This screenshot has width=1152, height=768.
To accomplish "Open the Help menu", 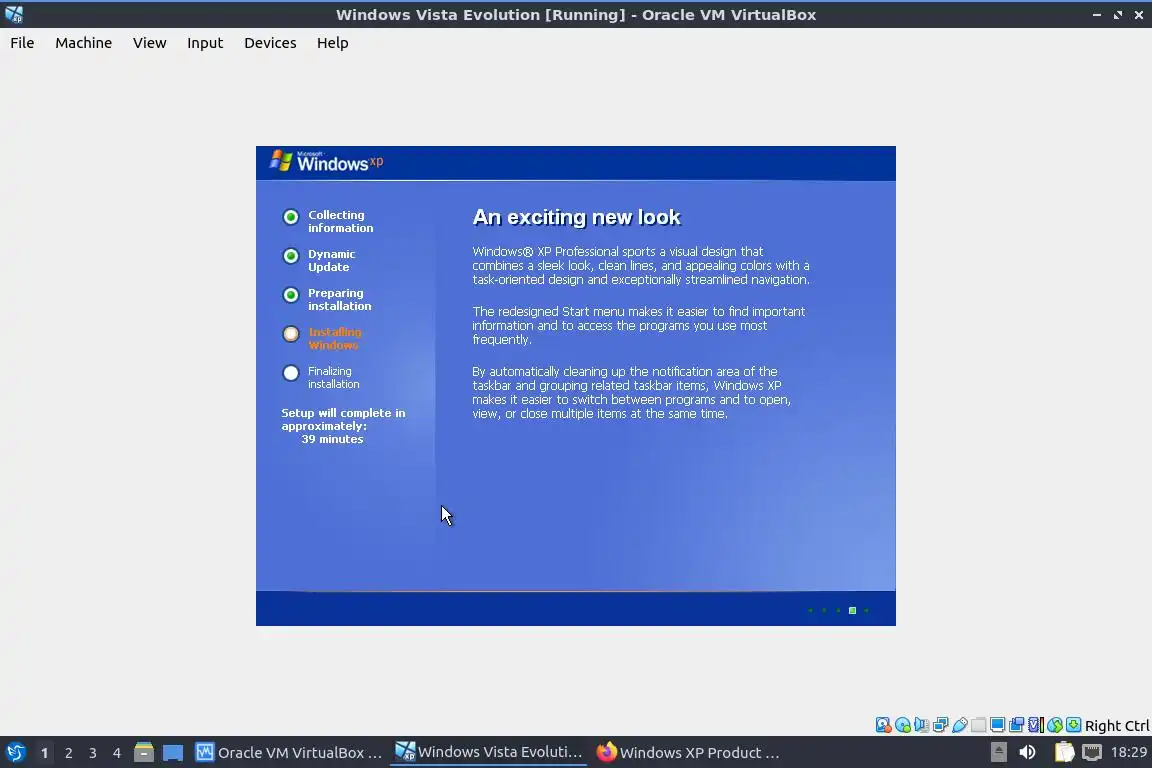I will point(332,43).
